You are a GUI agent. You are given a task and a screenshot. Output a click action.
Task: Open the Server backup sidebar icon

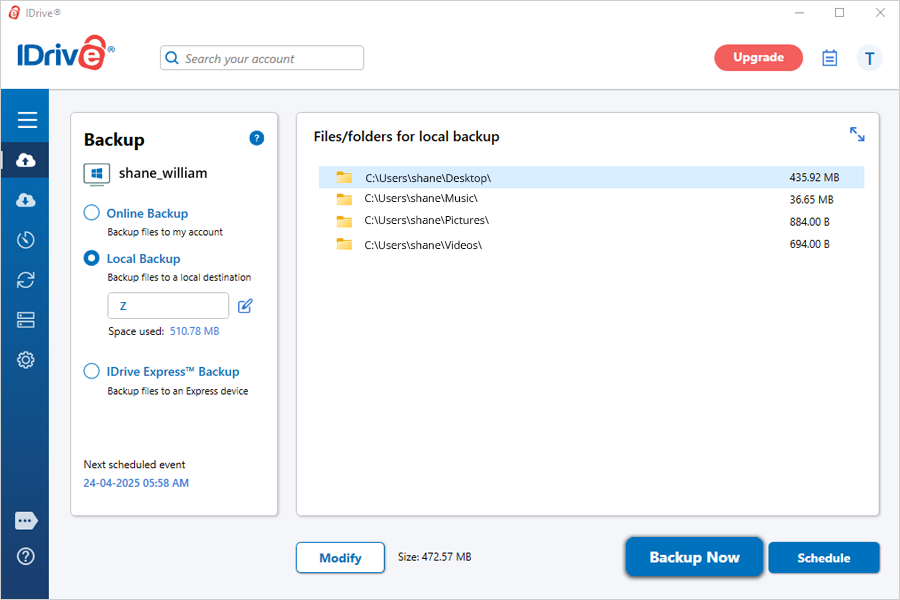pos(26,320)
